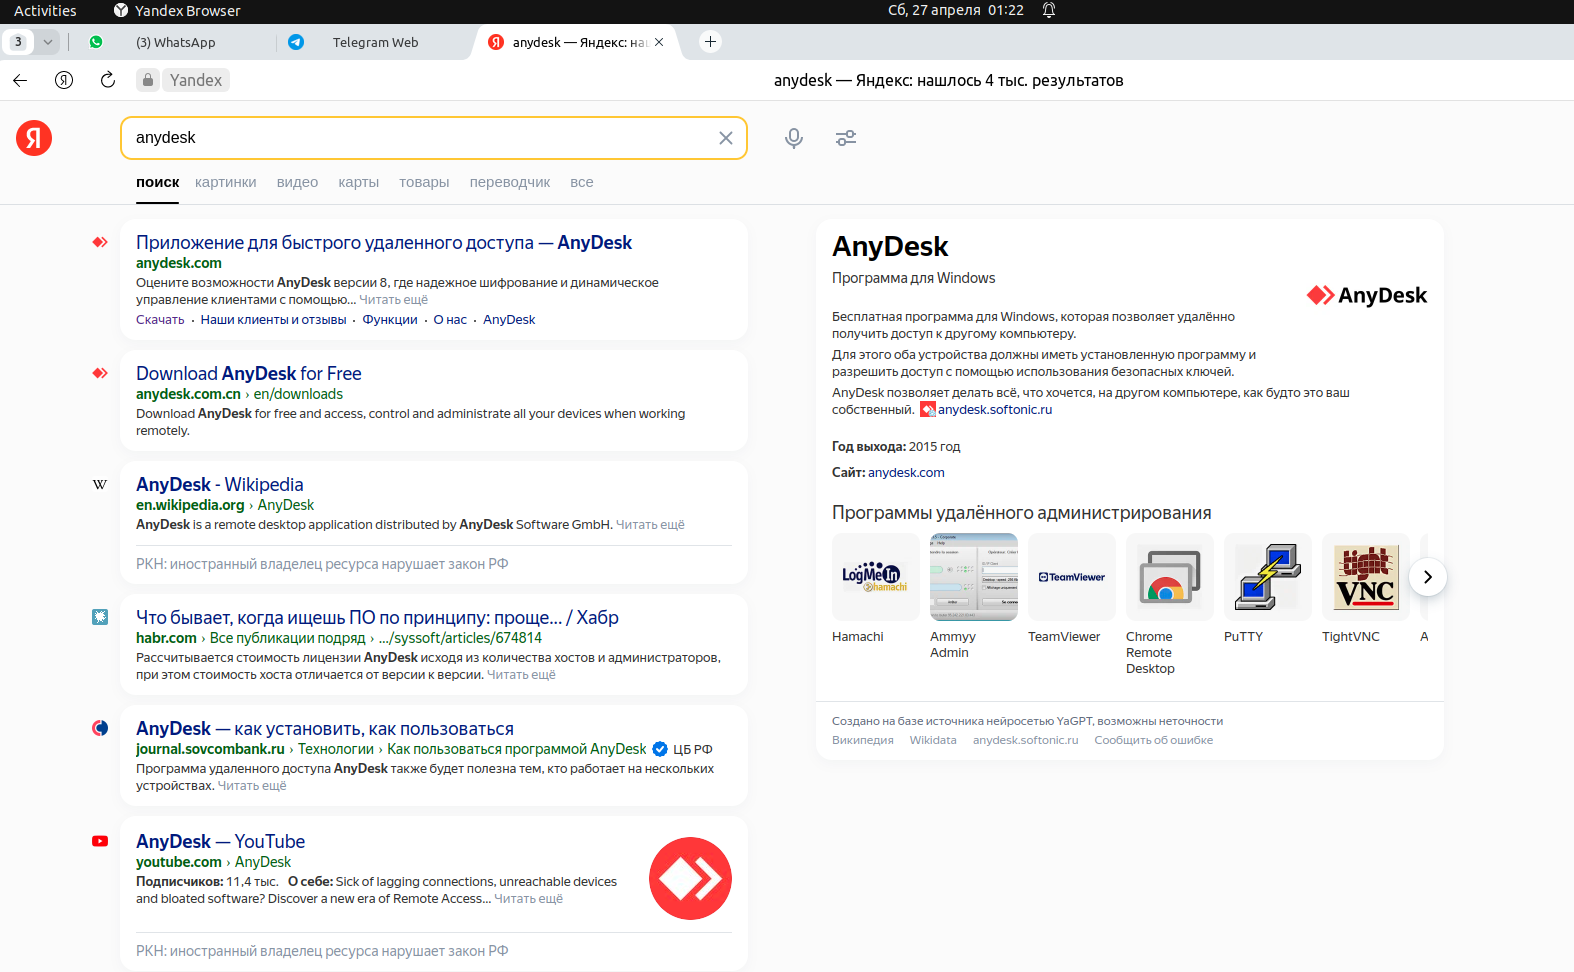
Task: Open Приложение для быстрого удаленного доступа result
Action: pos(384,242)
